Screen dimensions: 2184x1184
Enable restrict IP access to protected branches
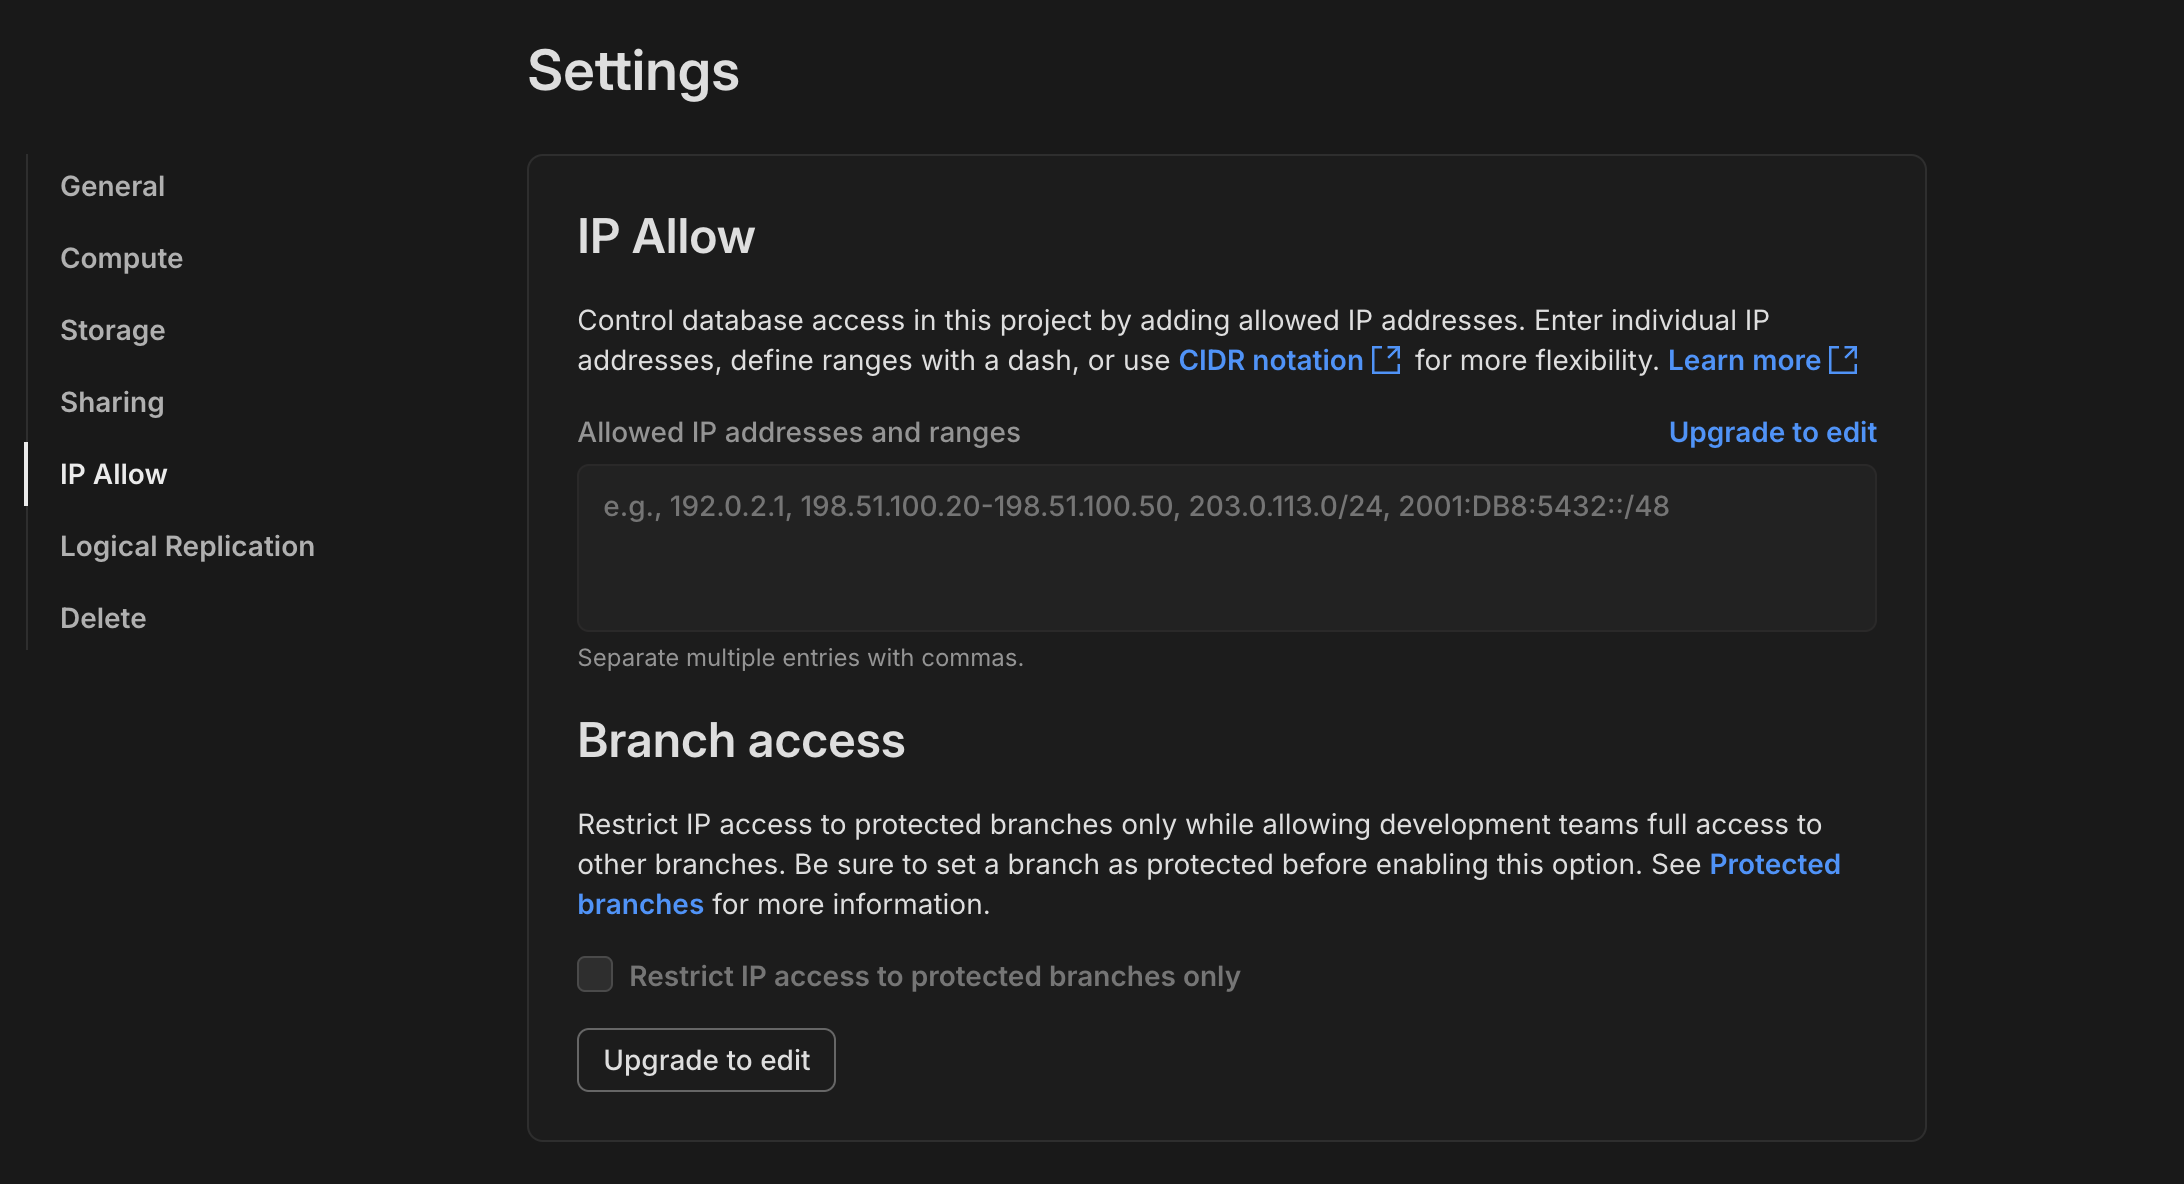click(595, 974)
